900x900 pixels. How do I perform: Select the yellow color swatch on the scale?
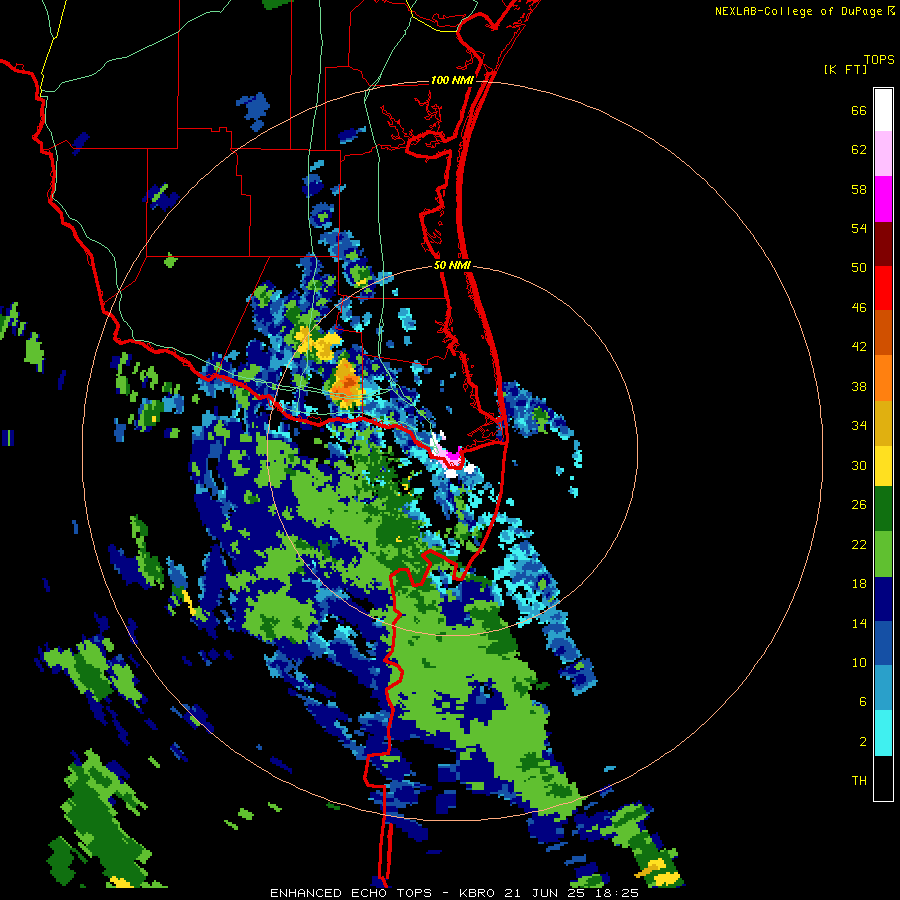pyautogui.click(x=883, y=465)
